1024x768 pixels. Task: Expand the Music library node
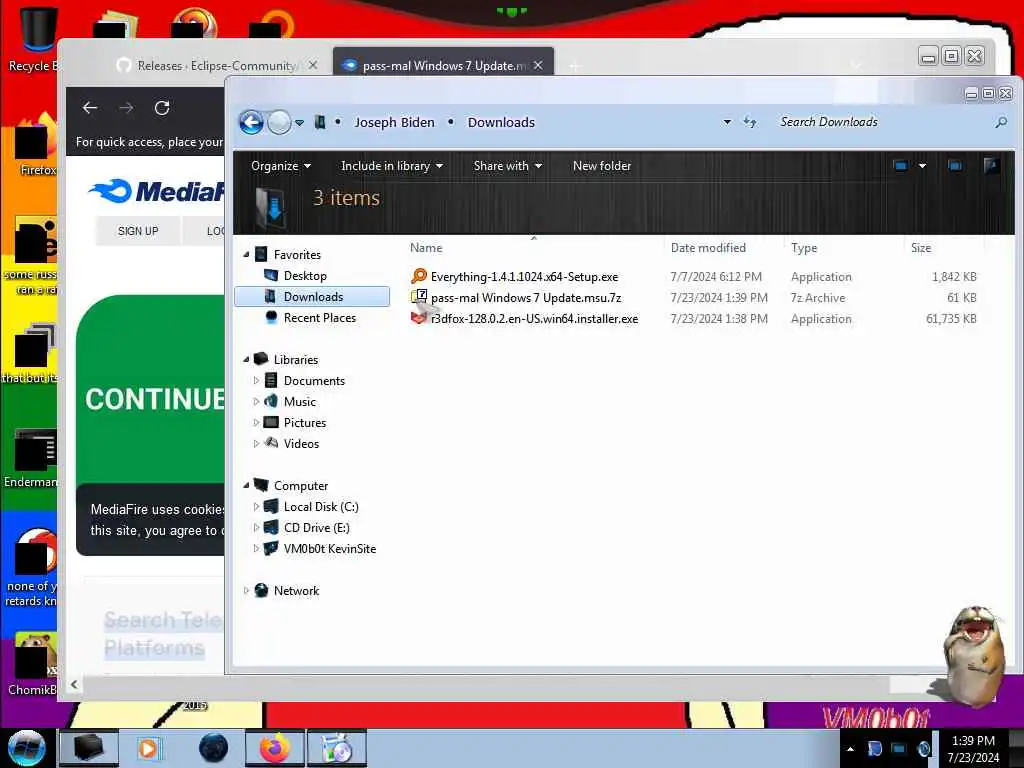tap(256, 402)
